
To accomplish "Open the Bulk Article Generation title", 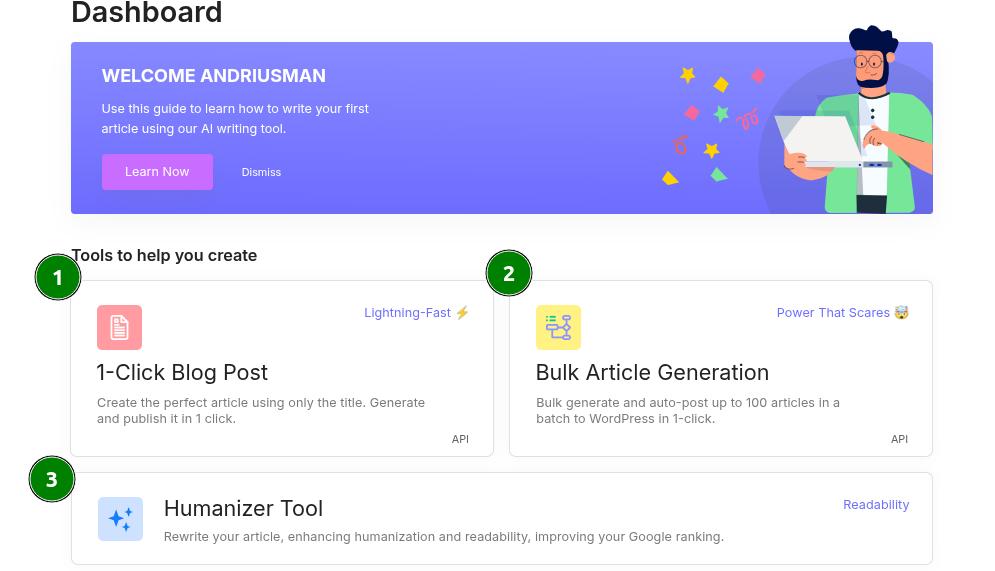I will tap(652, 372).
